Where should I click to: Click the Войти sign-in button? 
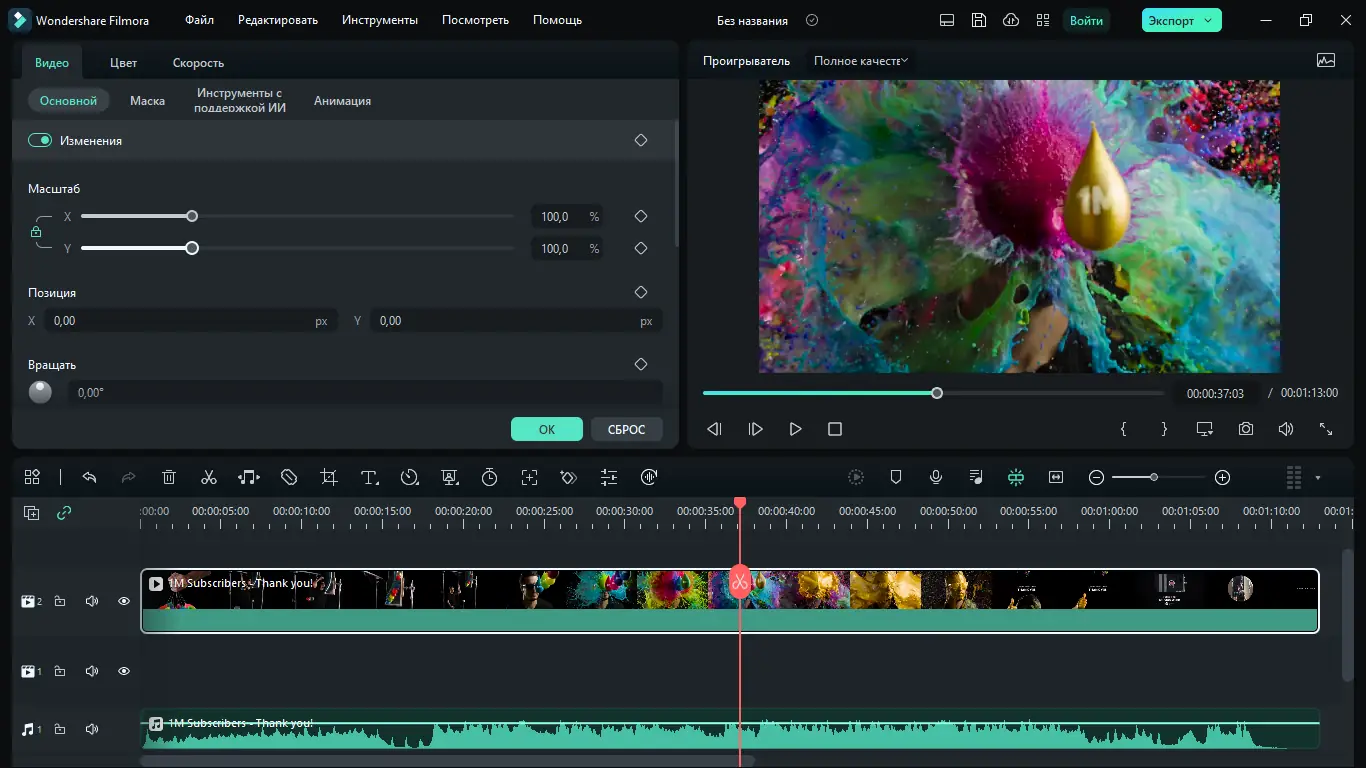tap(1086, 19)
